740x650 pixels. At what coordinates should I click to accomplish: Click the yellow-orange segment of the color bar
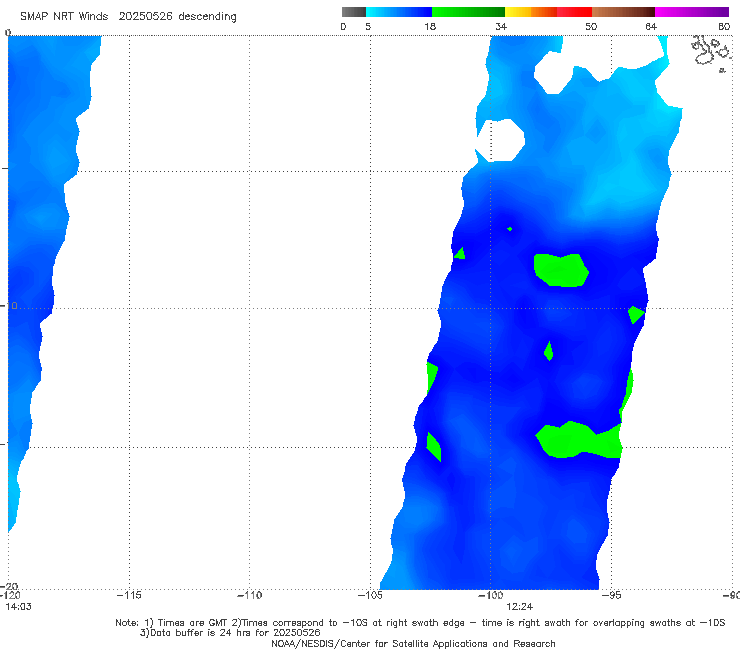tap(531, 12)
